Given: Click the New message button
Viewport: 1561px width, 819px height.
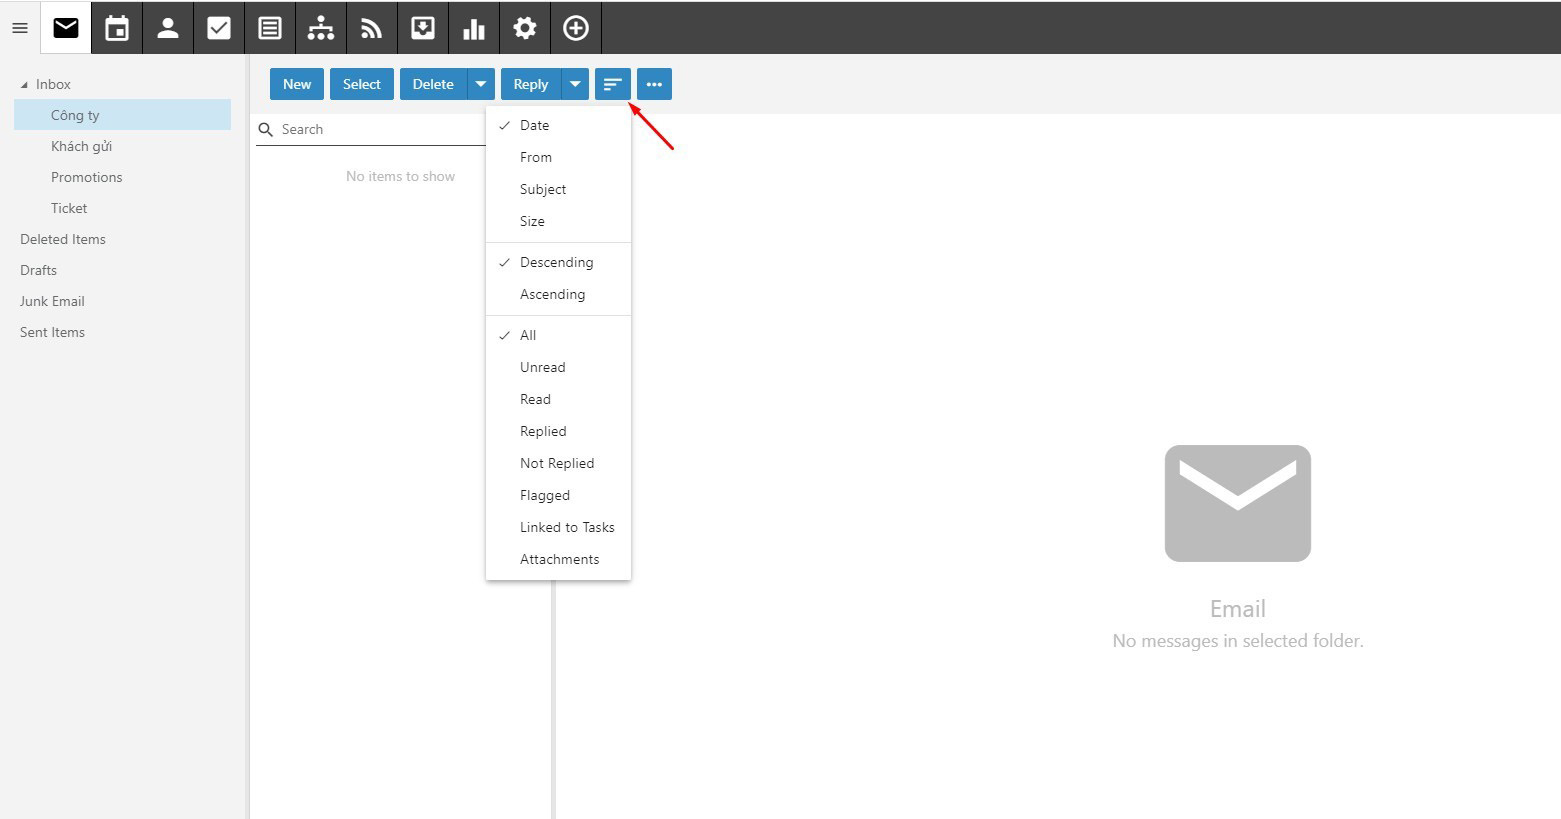Looking at the screenshot, I should [x=297, y=84].
